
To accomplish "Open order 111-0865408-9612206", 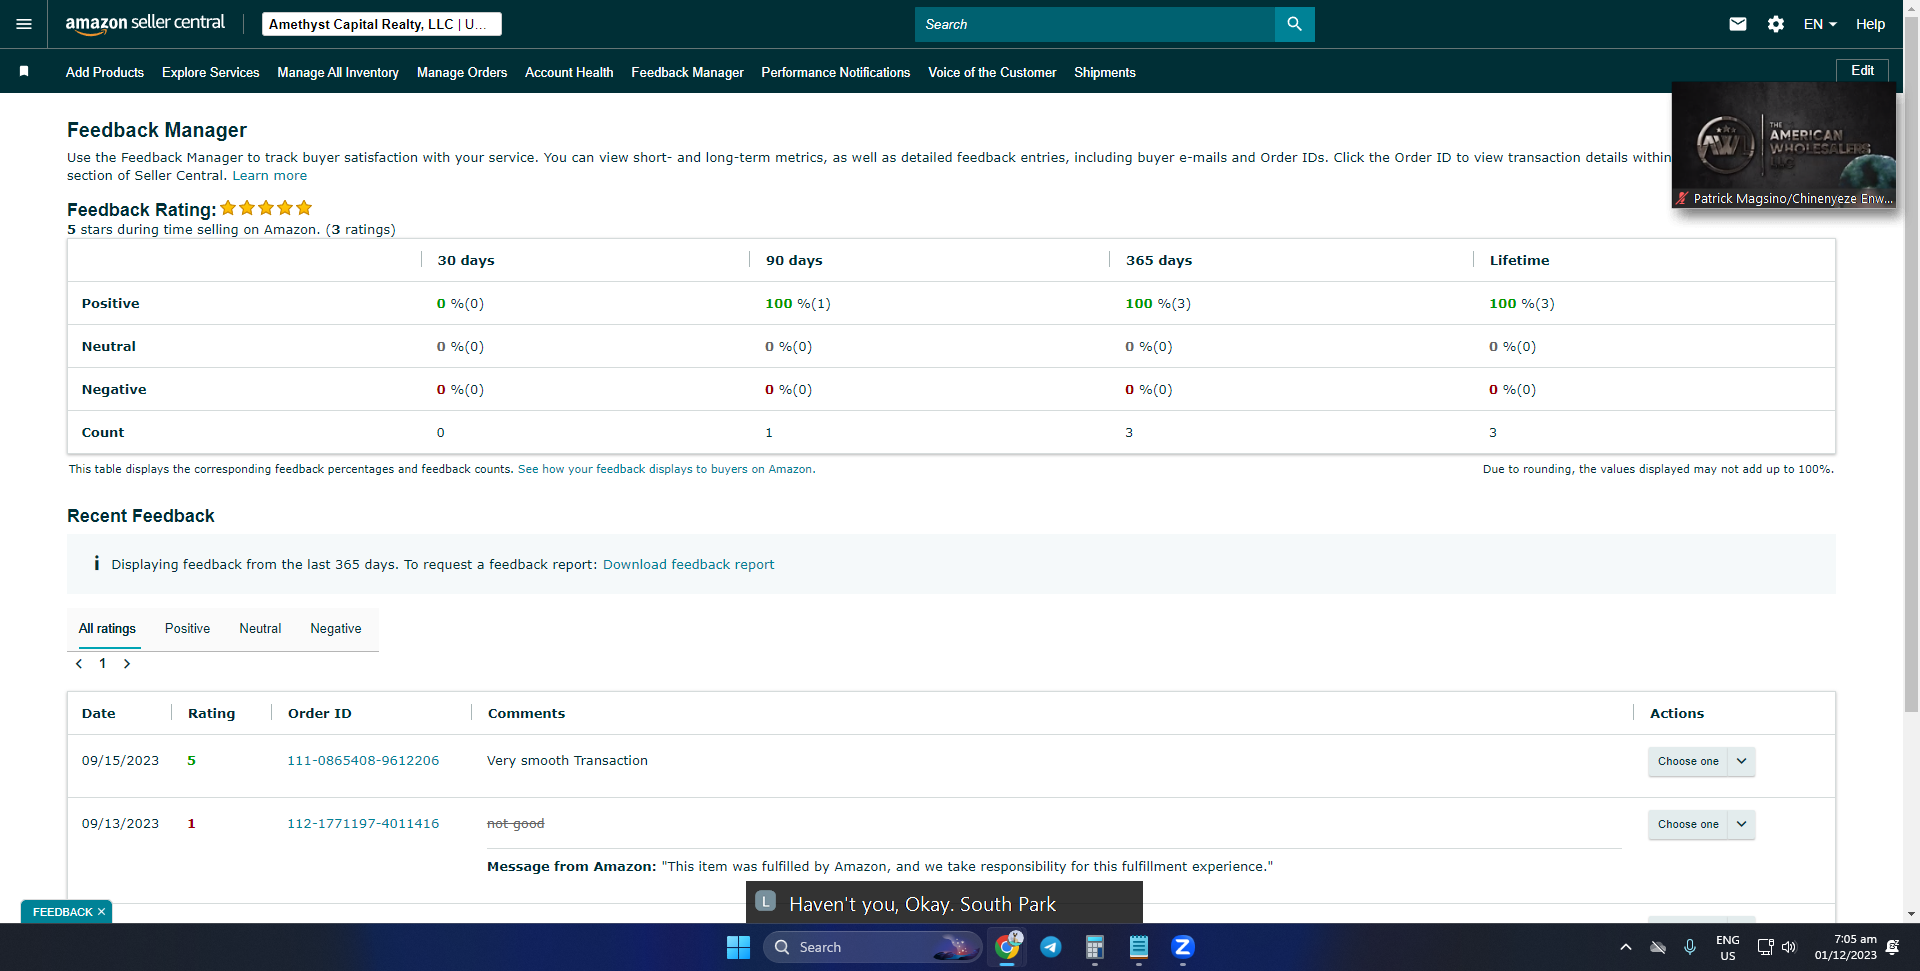I will click(x=363, y=761).
